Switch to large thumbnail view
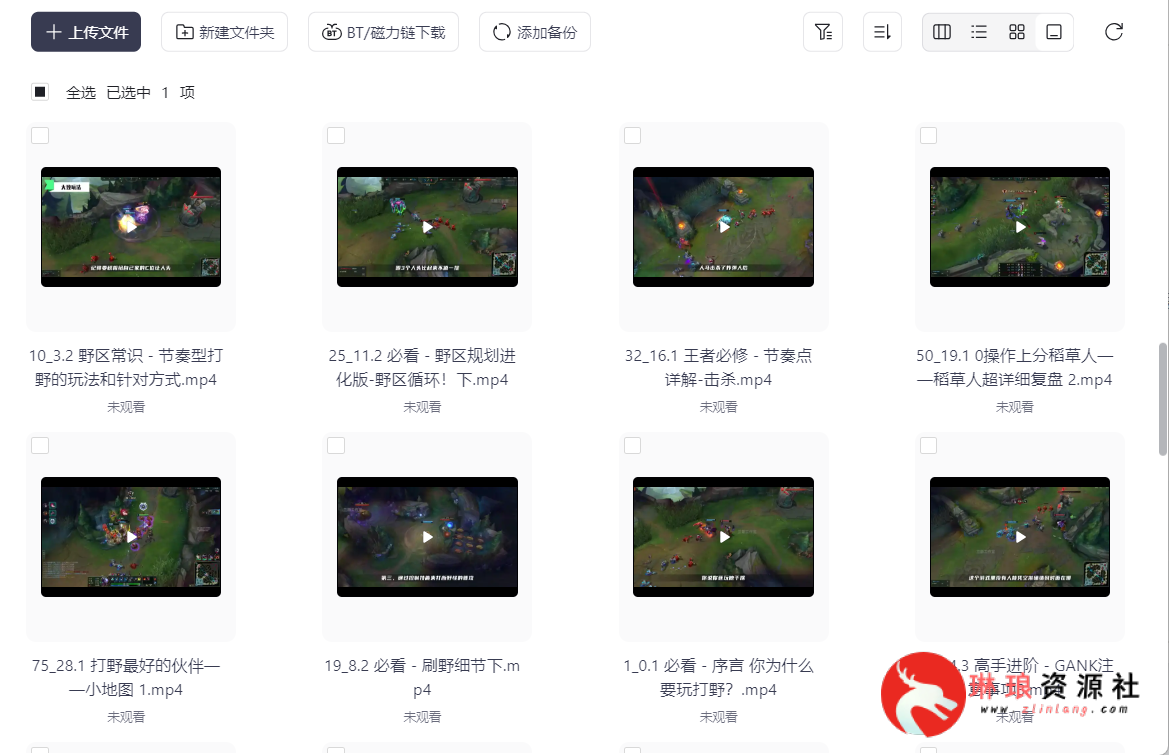The height and width of the screenshot is (755, 1169). click(1054, 32)
